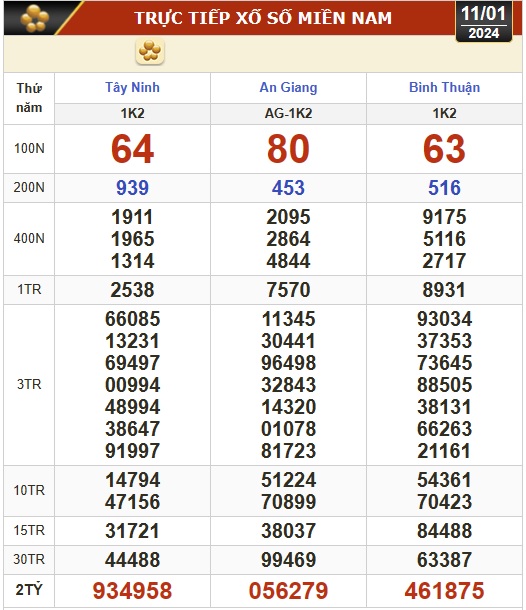
Task: Click Bình Thuận number 54361
Action: point(444,480)
